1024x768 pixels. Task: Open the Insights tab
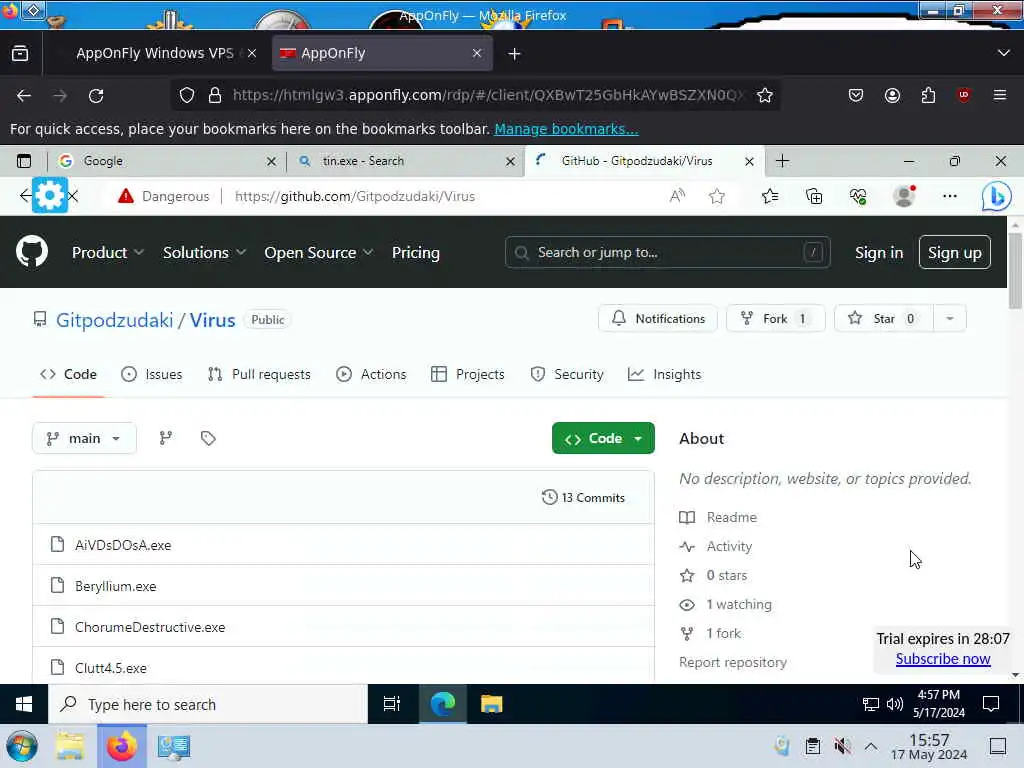pyautogui.click(x=664, y=374)
